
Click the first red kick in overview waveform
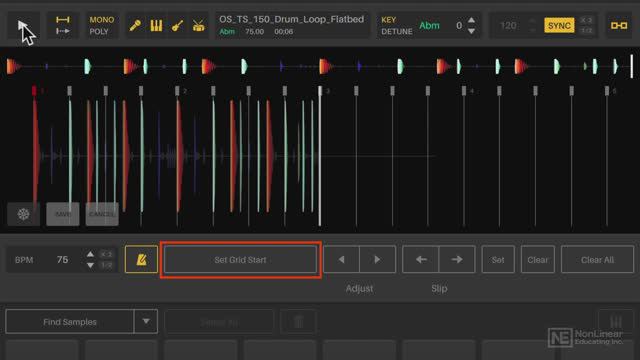click(x=13, y=66)
